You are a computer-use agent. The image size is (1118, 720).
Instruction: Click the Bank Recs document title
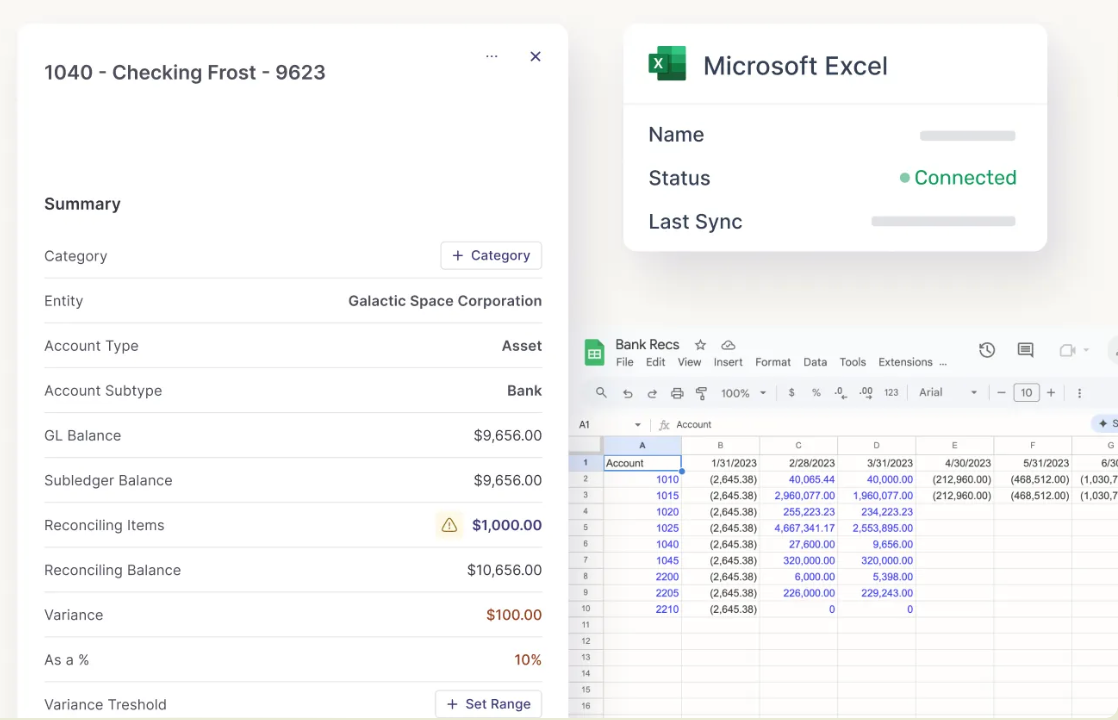647,344
